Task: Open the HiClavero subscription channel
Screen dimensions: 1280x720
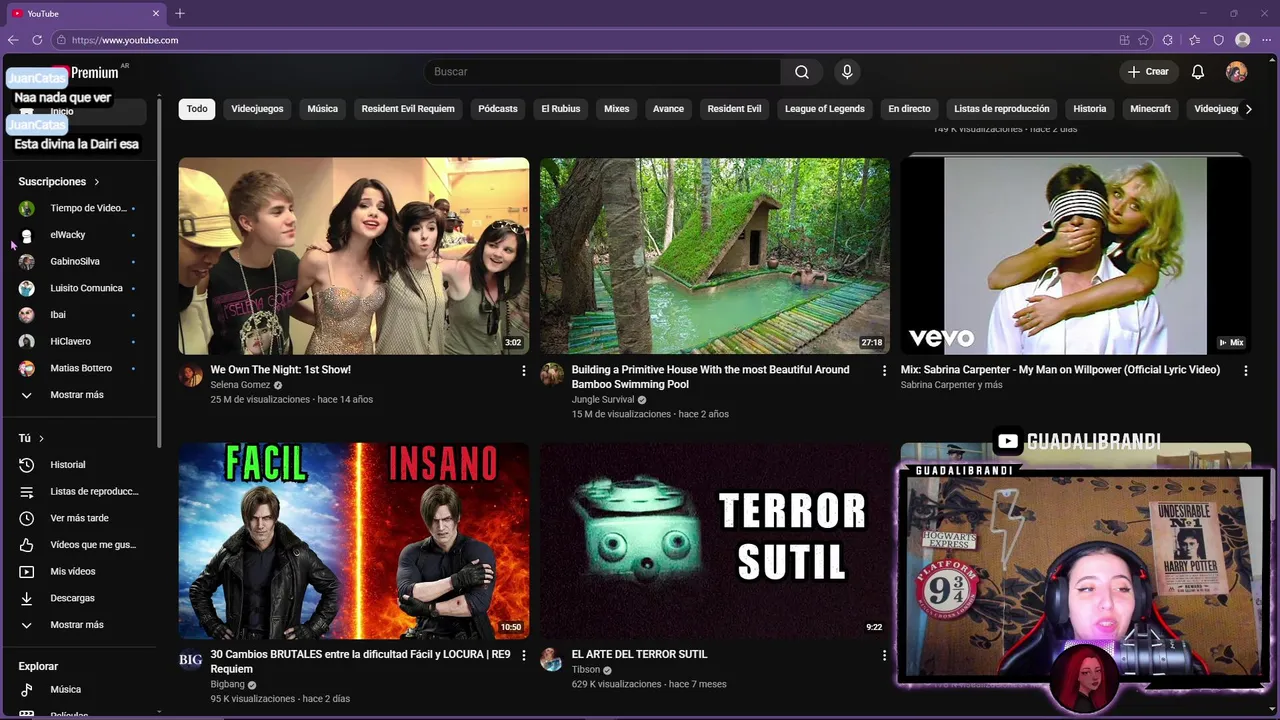Action: (80, 342)
